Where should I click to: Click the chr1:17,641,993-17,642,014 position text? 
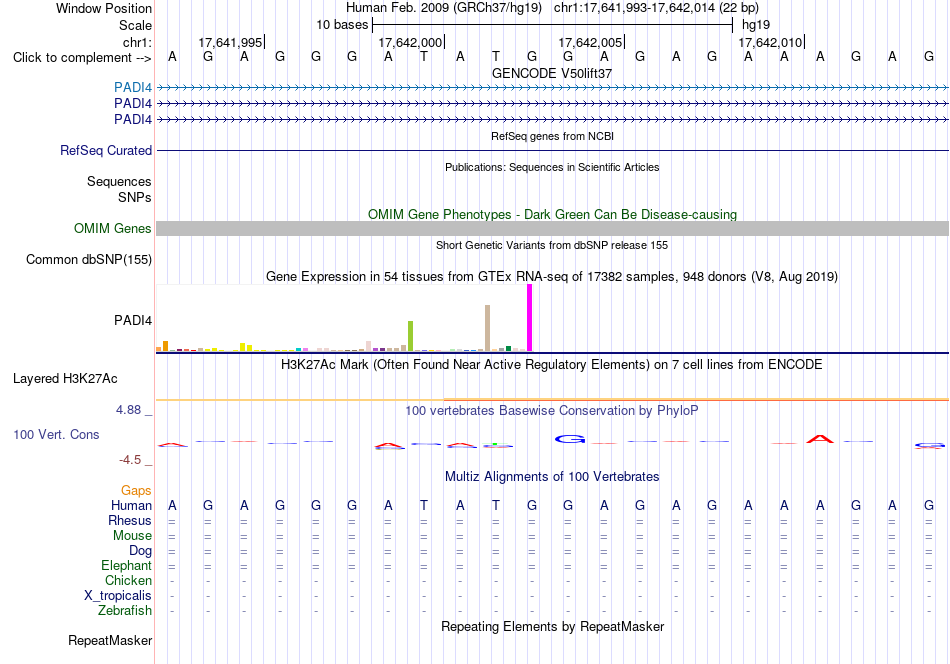656,8
